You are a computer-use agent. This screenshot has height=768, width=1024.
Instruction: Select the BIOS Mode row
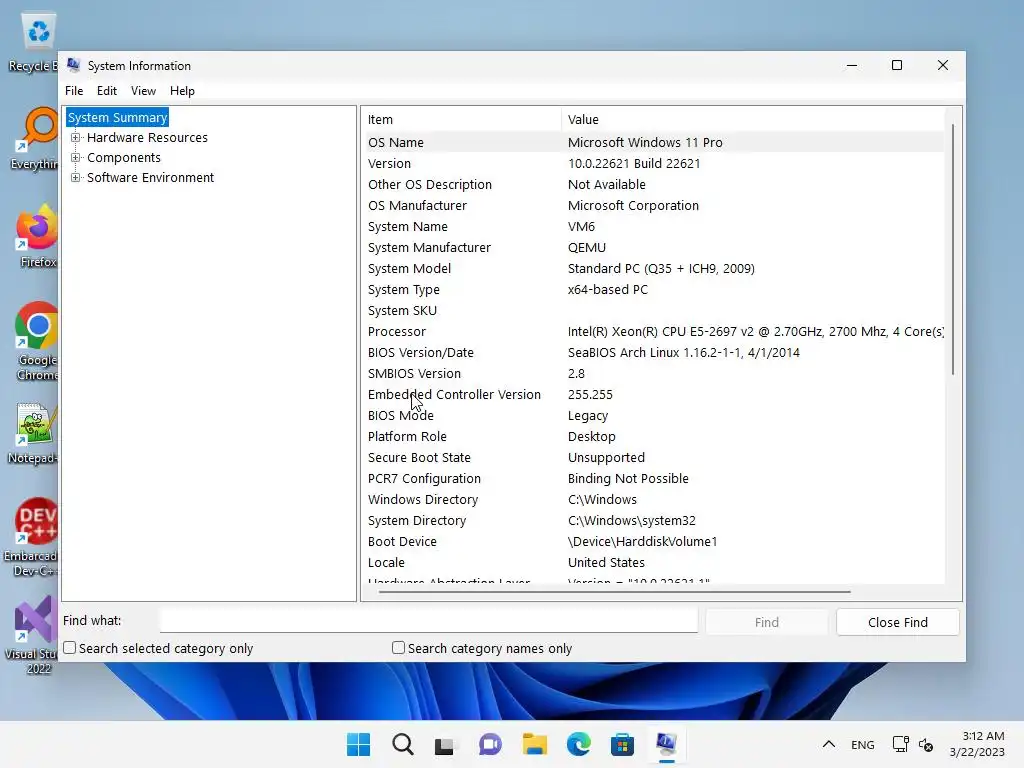[654, 415]
